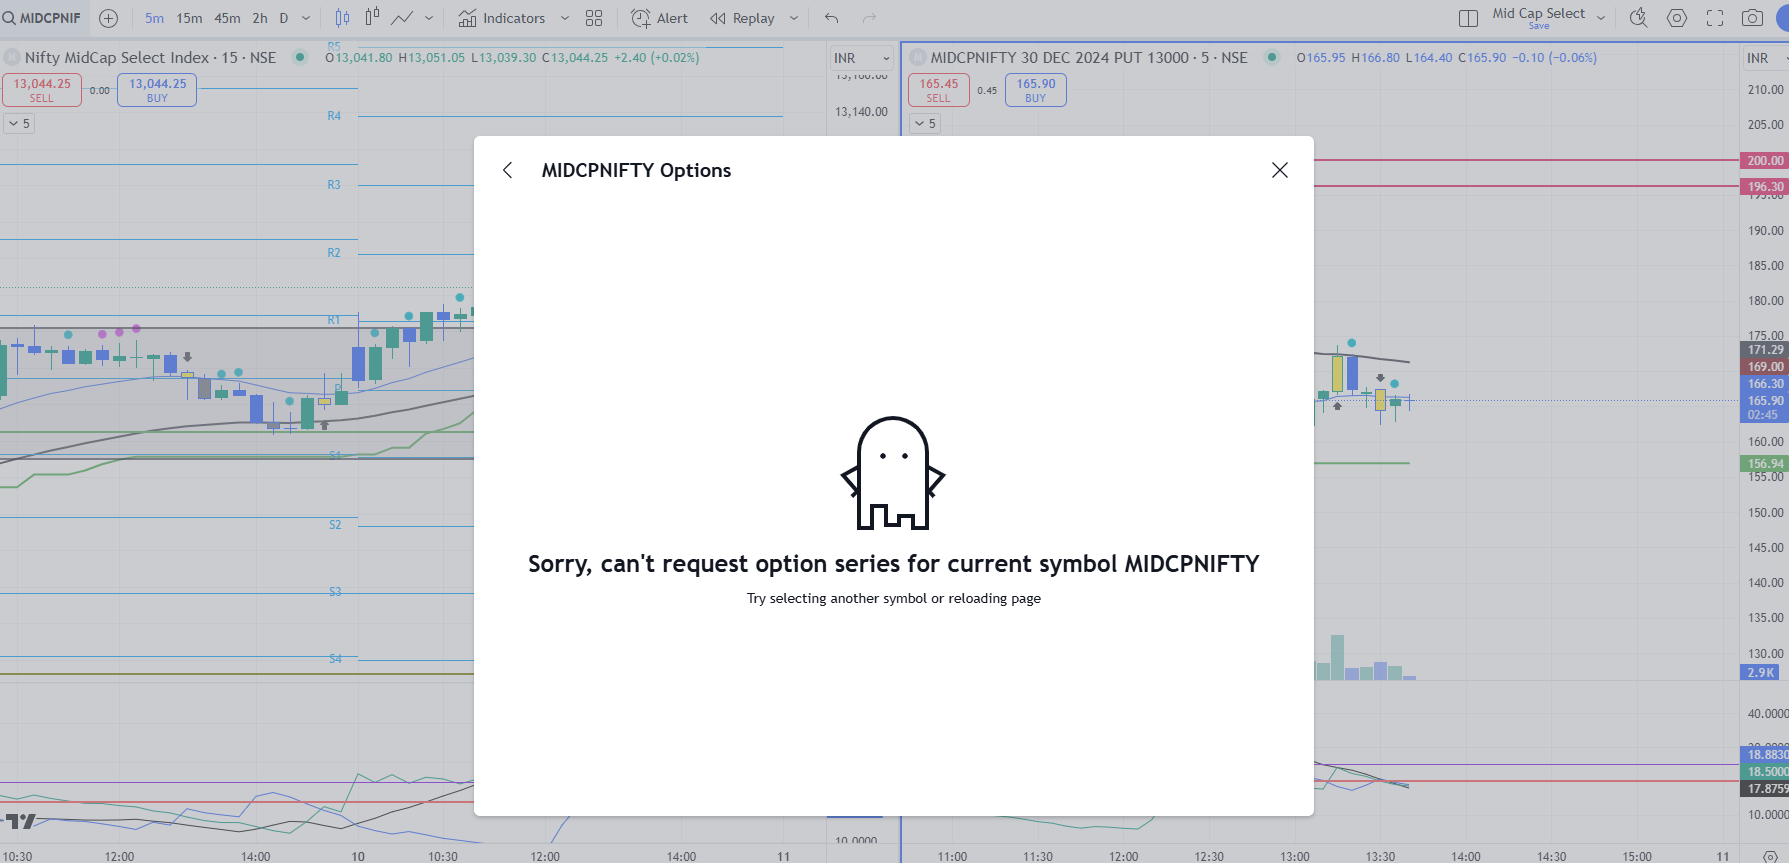
Task: Close the MIDCPNIFTY Options dialog
Action: pos(1280,170)
